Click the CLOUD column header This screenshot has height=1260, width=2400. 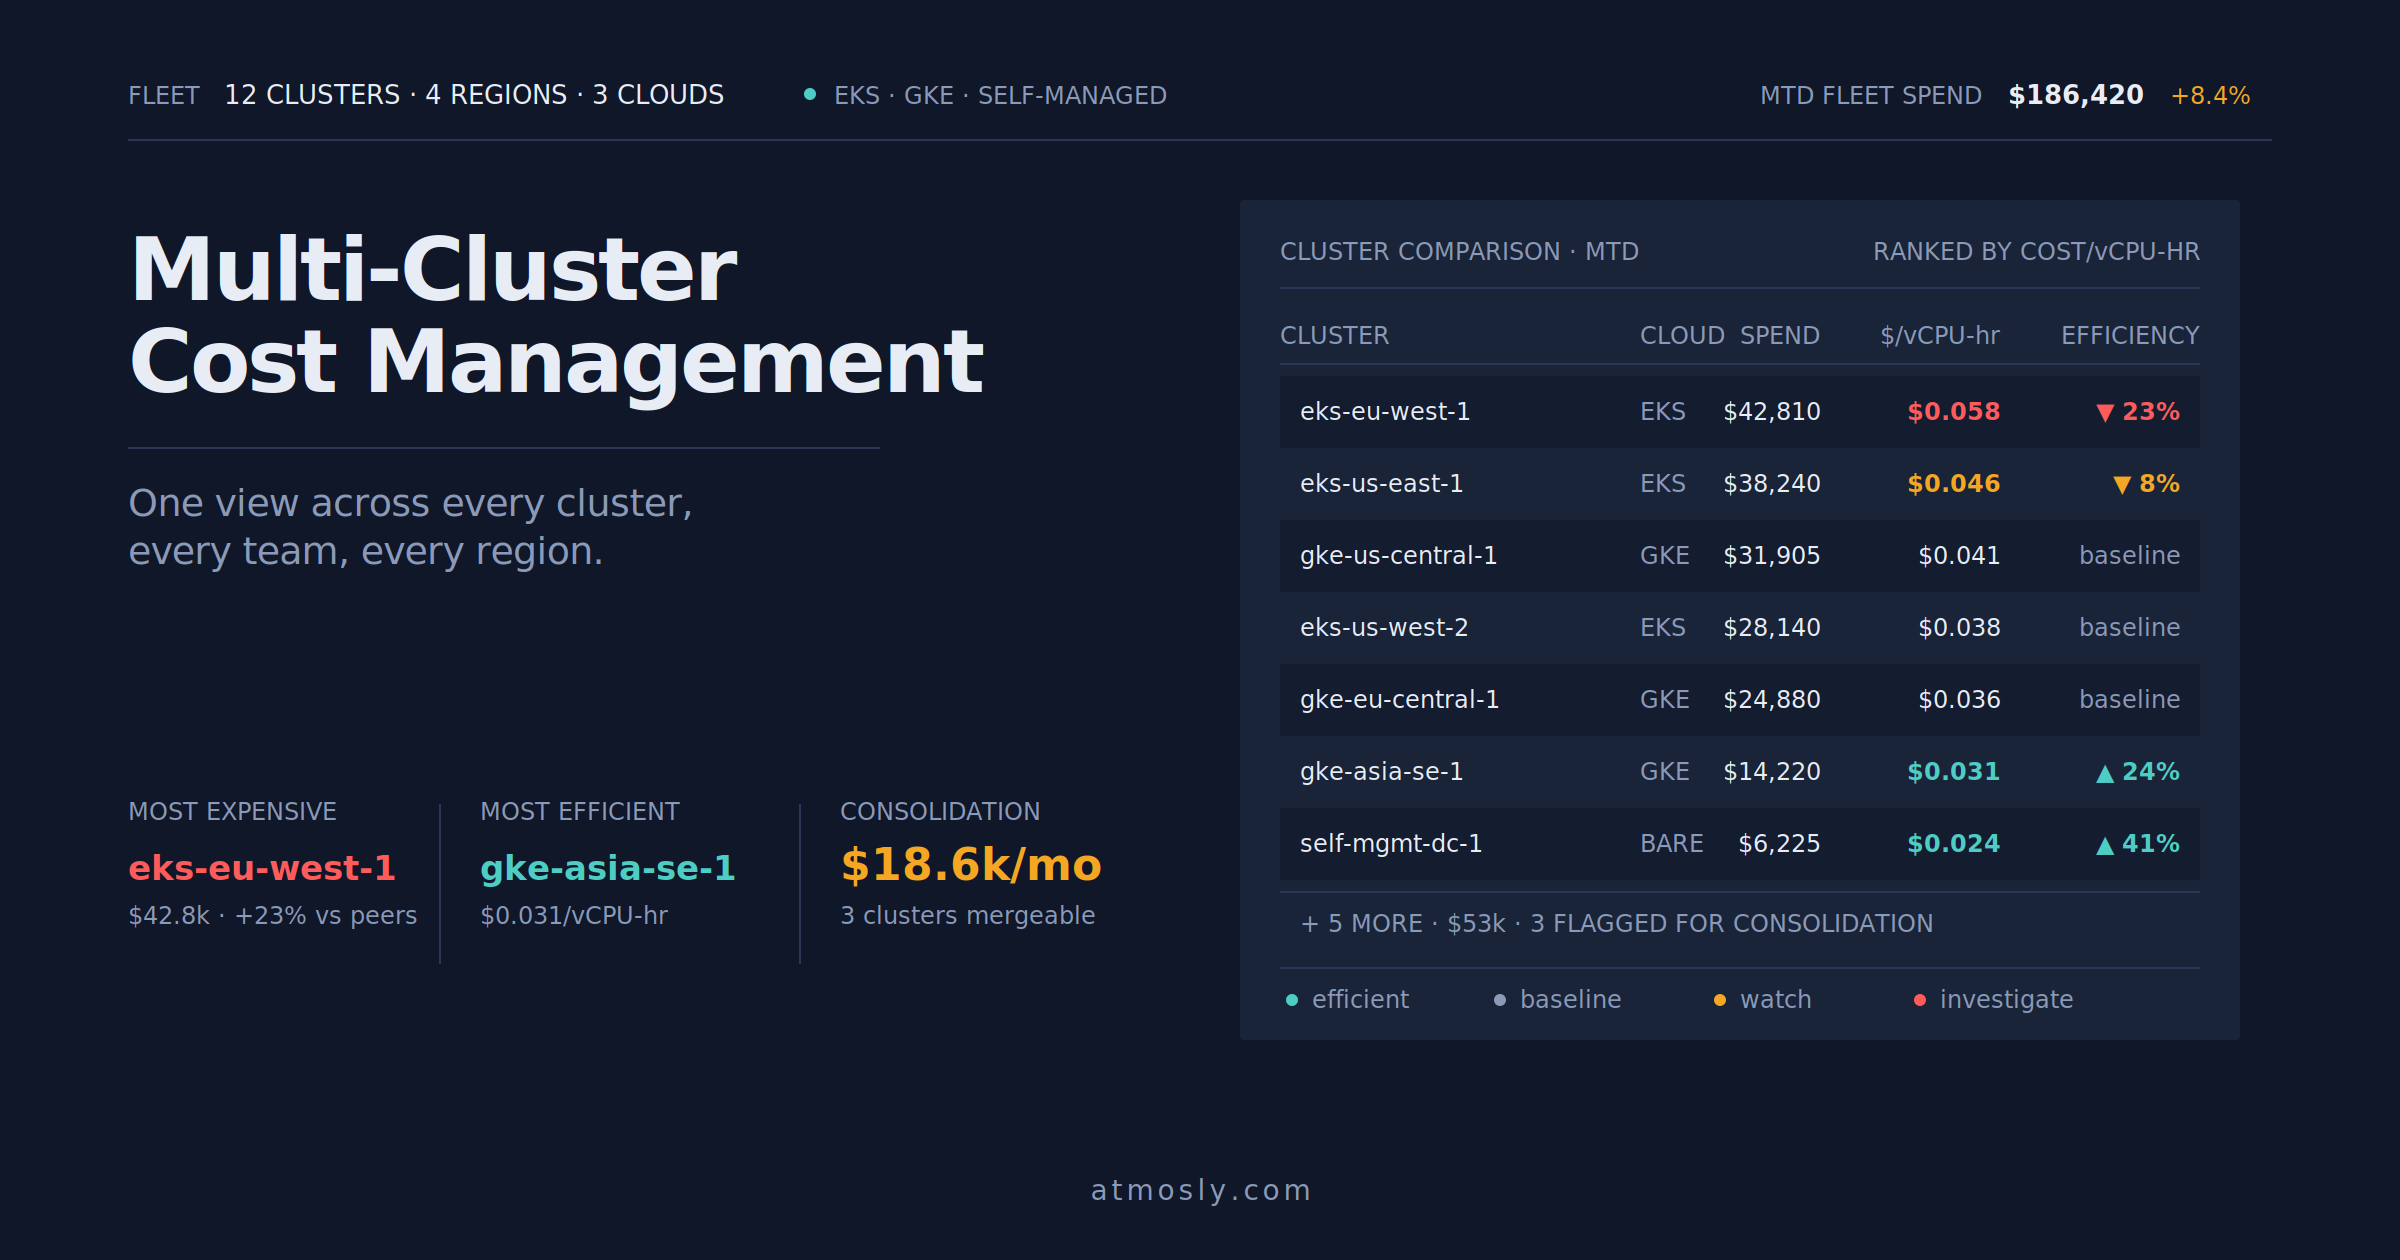pyautogui.click(x=1682, y=335)
